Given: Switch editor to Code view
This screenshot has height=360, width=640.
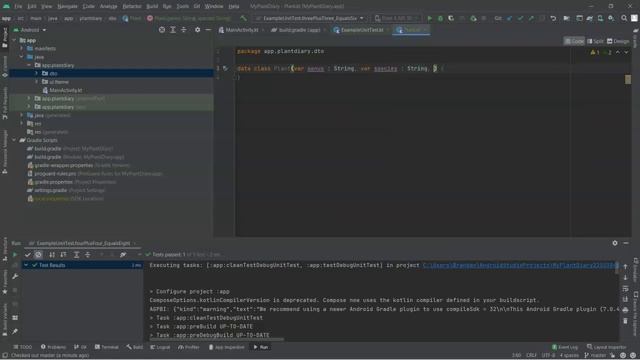Looking at the screenshot, I should [x=574, y=41].
